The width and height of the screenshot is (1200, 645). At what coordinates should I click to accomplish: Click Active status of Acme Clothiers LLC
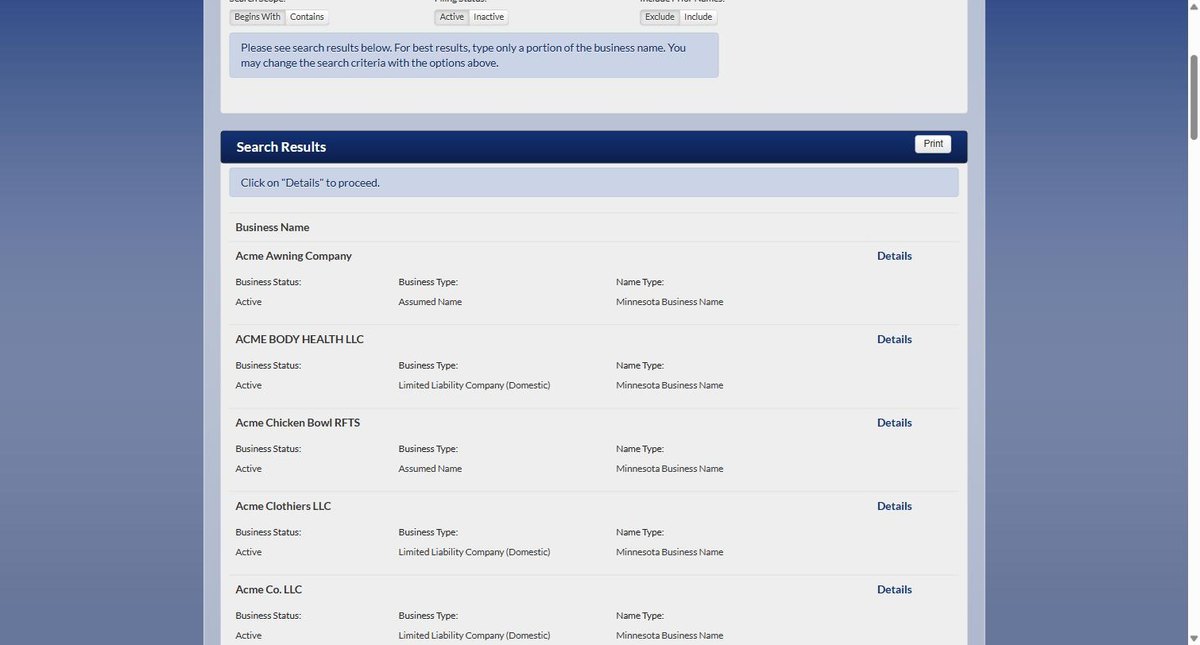[x=249, y=552]
